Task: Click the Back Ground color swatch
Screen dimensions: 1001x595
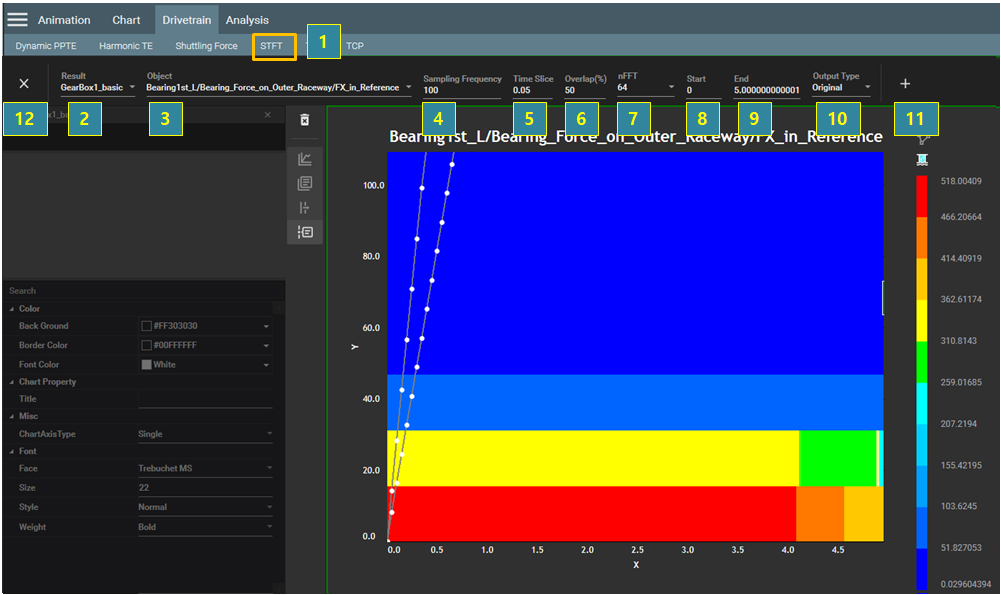Action: (147, 326)
